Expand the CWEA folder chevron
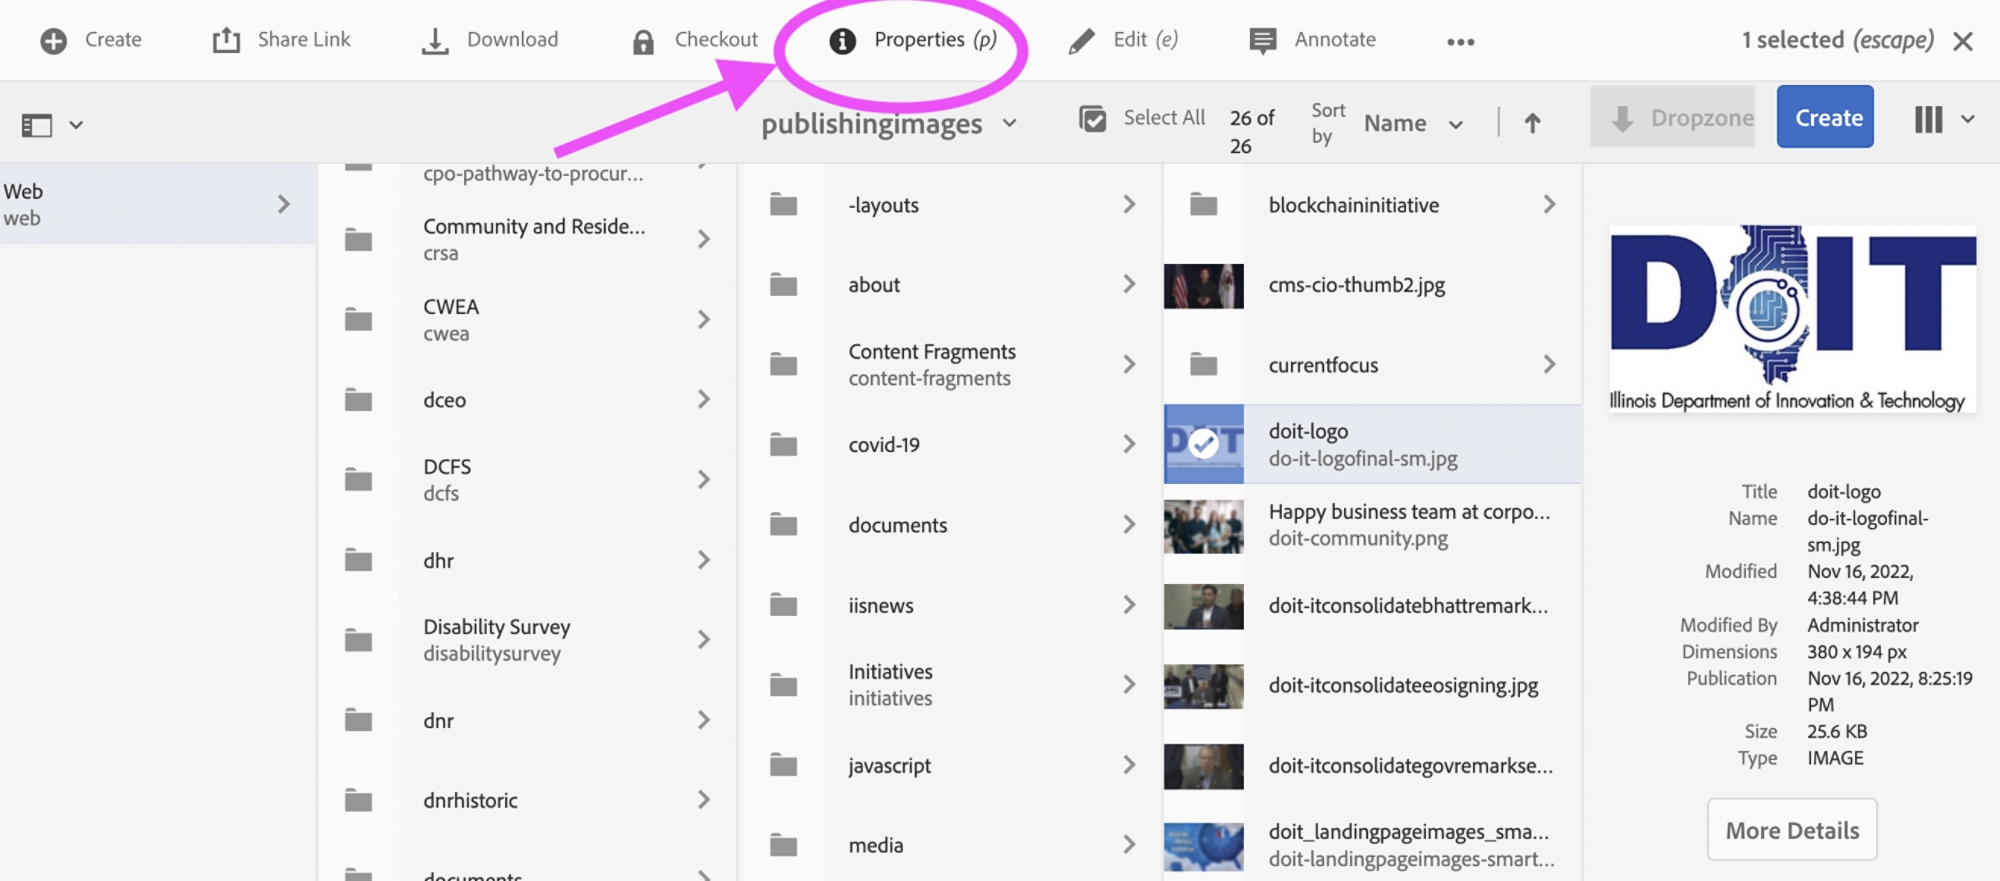Image resolution: width=2000 pixels, height=881 pixels. (x=704, y=320)
